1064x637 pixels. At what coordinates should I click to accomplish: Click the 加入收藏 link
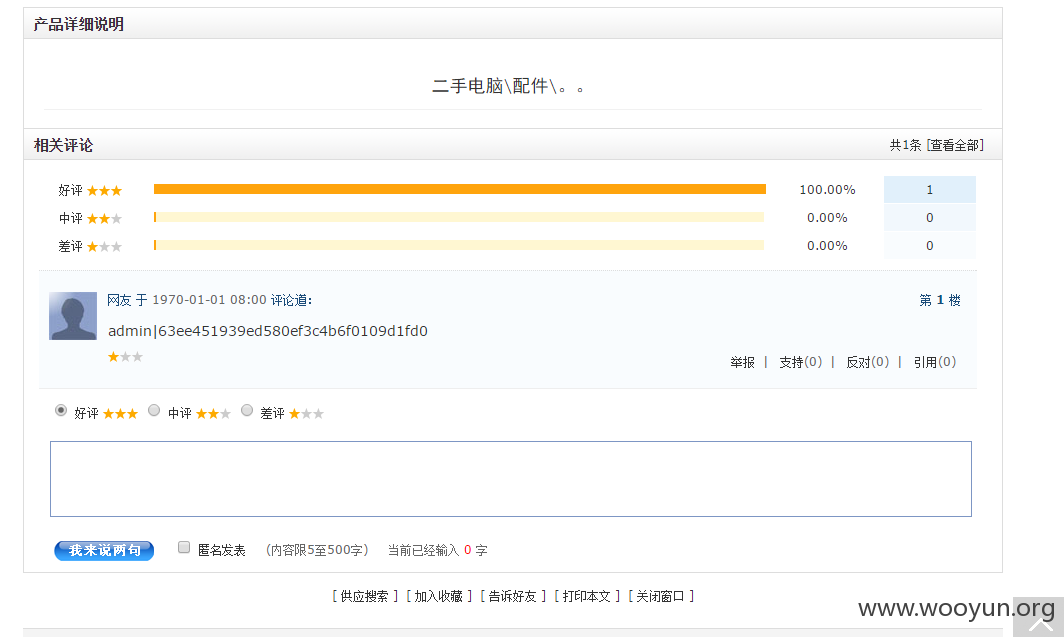coord(438,596)
